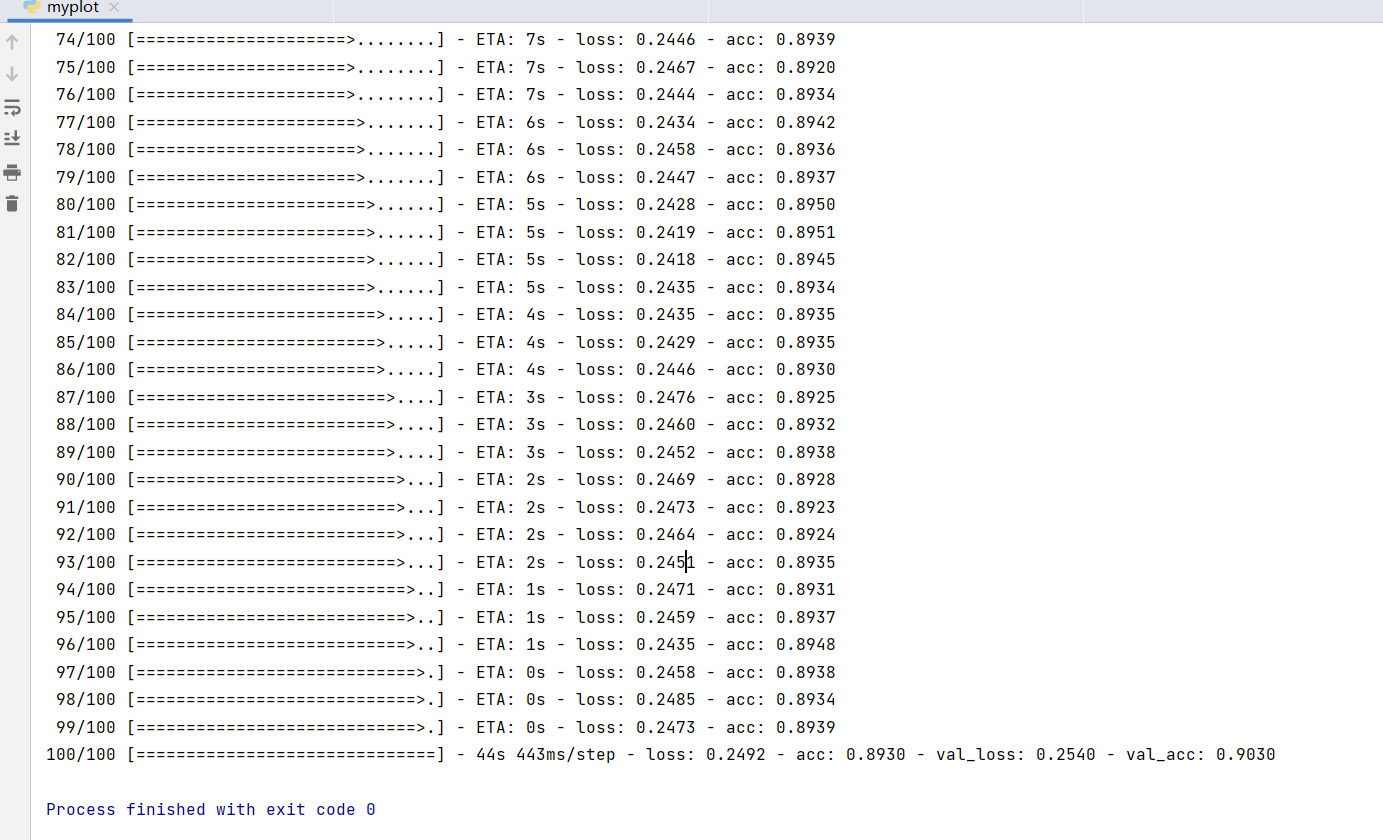Image resolution: width=1383 pixels, height=840 pixels.
Task: Select the 90/100 step counter
Action: 86,480
